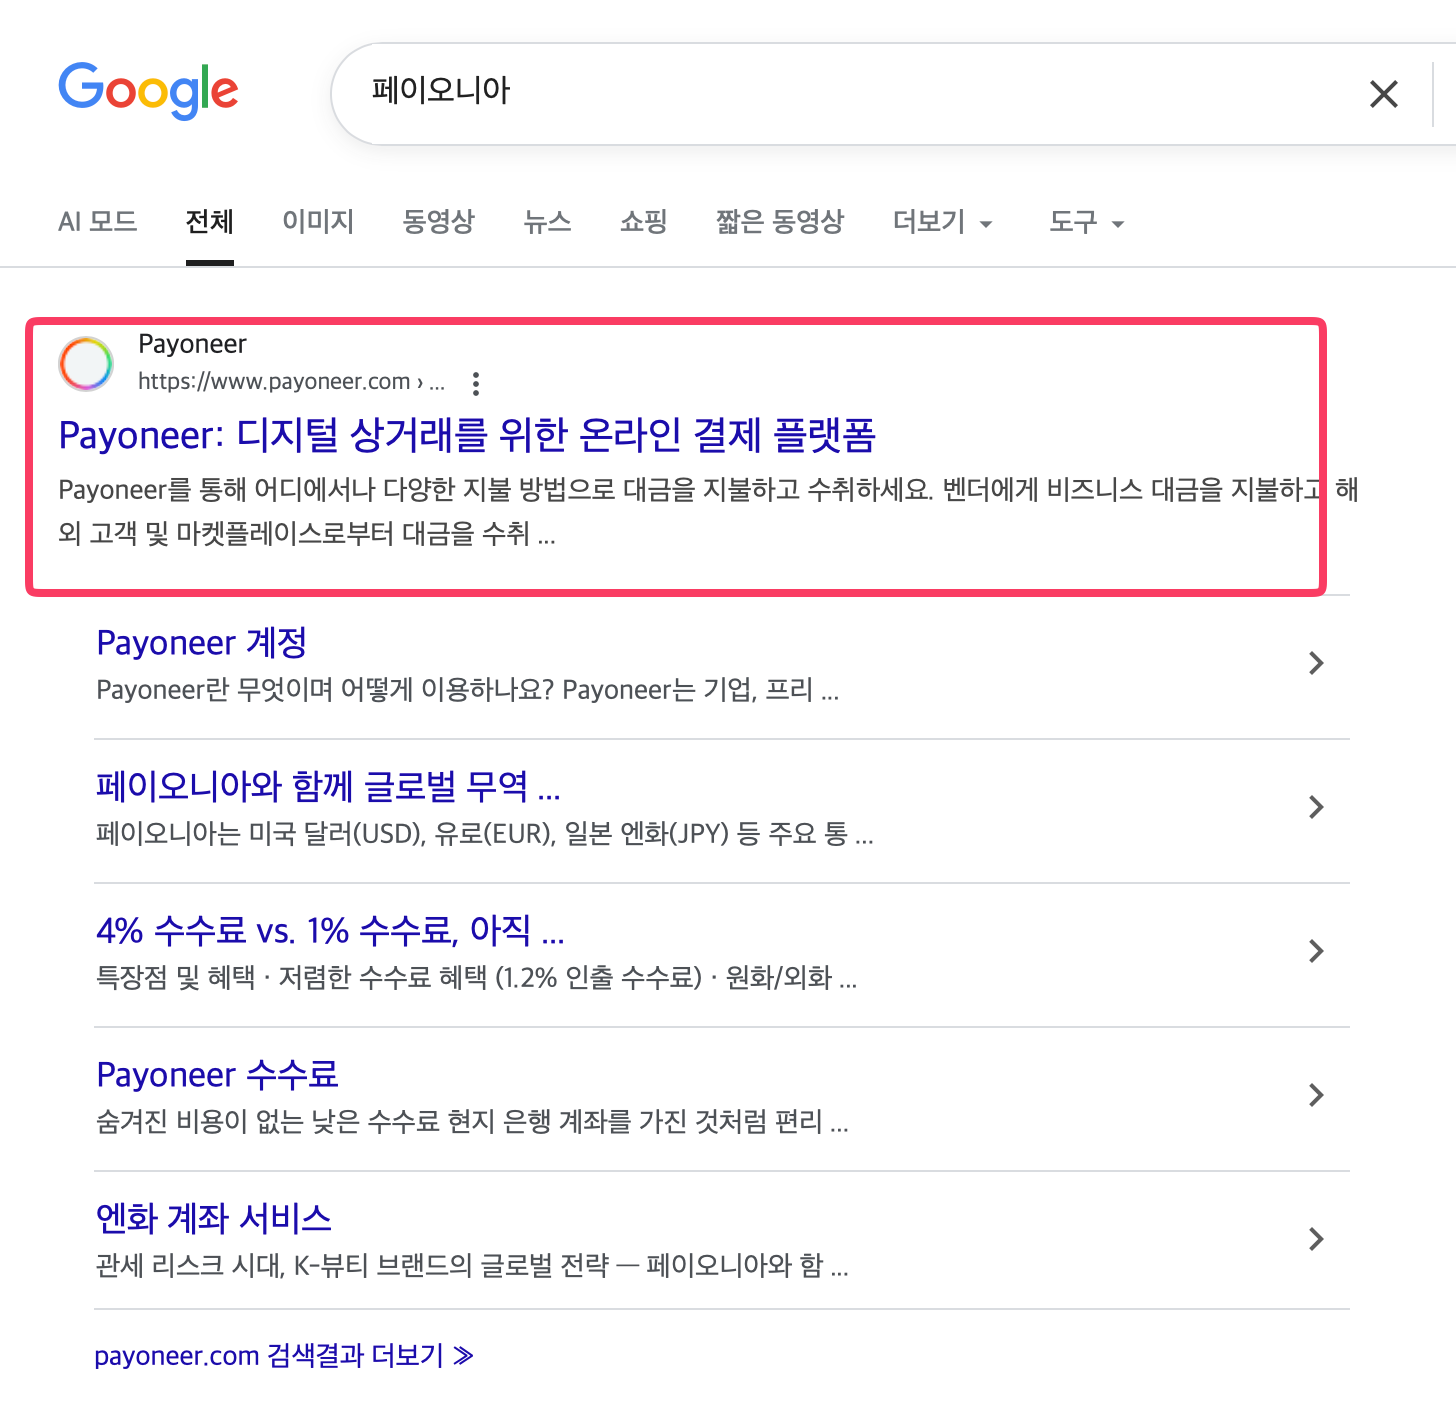Open the Payoneer 계정 sitelink
The width and height of the screenshot is (1456, 1404).
pyautogui.click(x=201, y=643)
